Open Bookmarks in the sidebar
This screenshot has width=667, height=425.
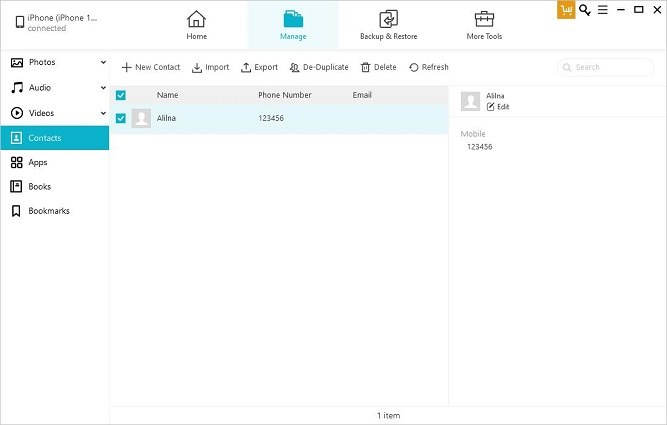[48, 211]
